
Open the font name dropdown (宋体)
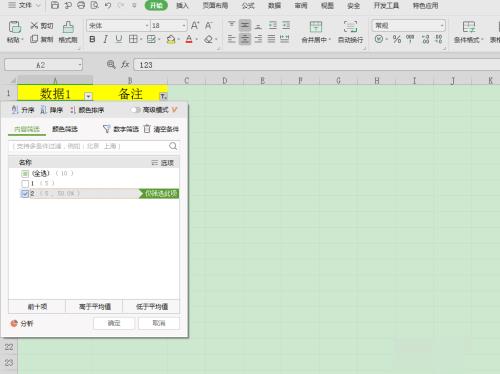147,26
